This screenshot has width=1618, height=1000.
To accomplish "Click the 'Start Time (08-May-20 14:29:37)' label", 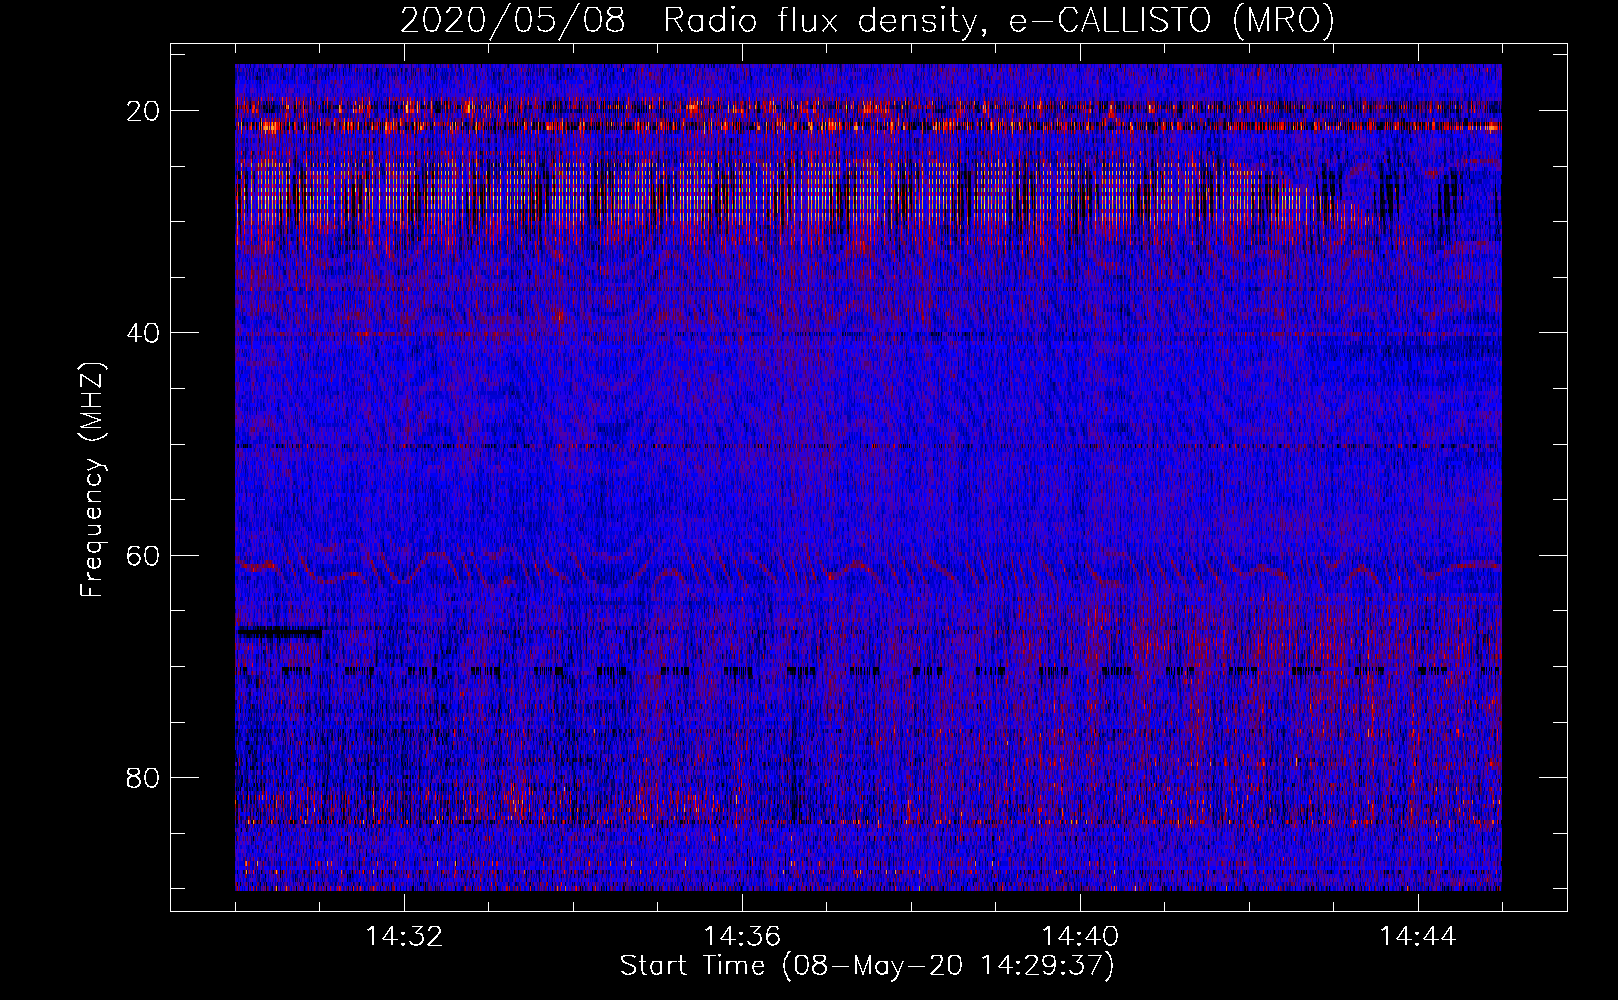I will click(x=867, y=966).
